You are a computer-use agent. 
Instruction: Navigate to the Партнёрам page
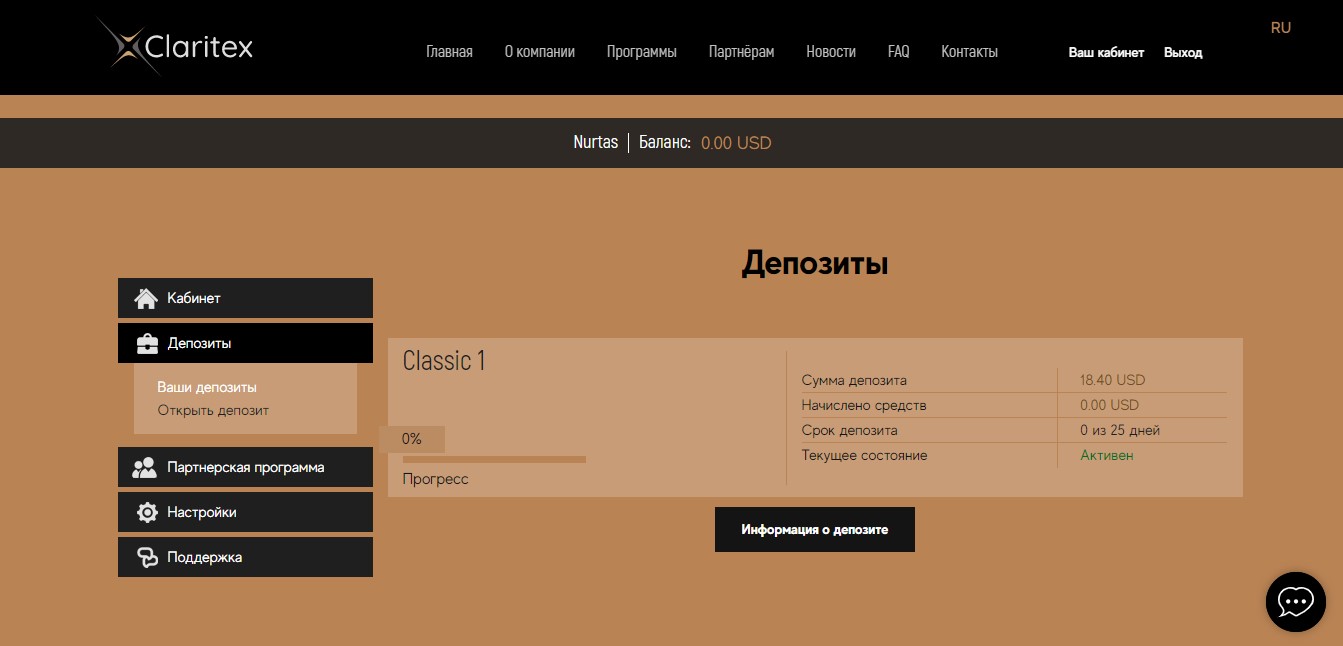741,52
